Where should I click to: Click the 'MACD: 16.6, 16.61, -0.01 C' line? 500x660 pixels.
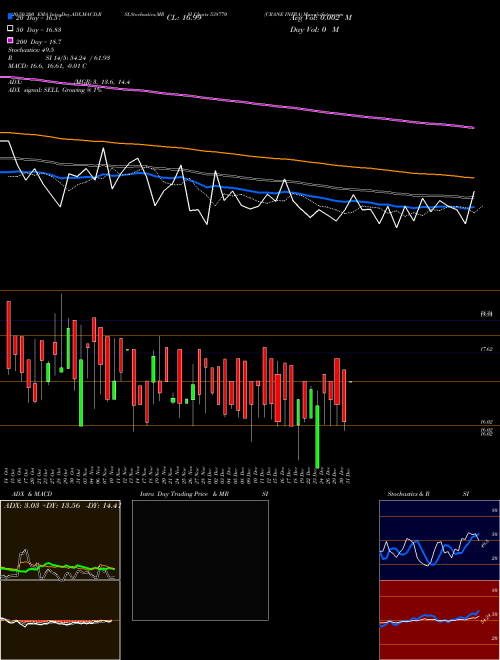[48, 66]
